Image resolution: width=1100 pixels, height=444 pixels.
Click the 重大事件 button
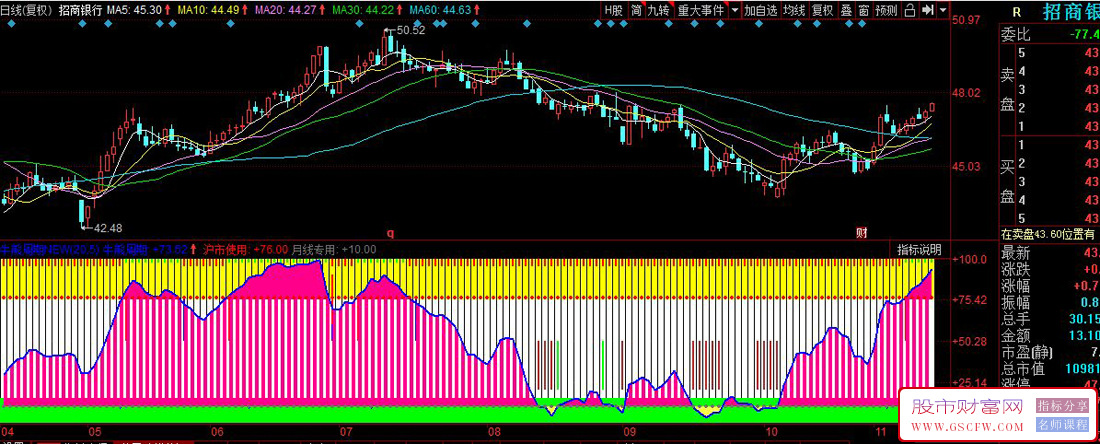(702, 11)
